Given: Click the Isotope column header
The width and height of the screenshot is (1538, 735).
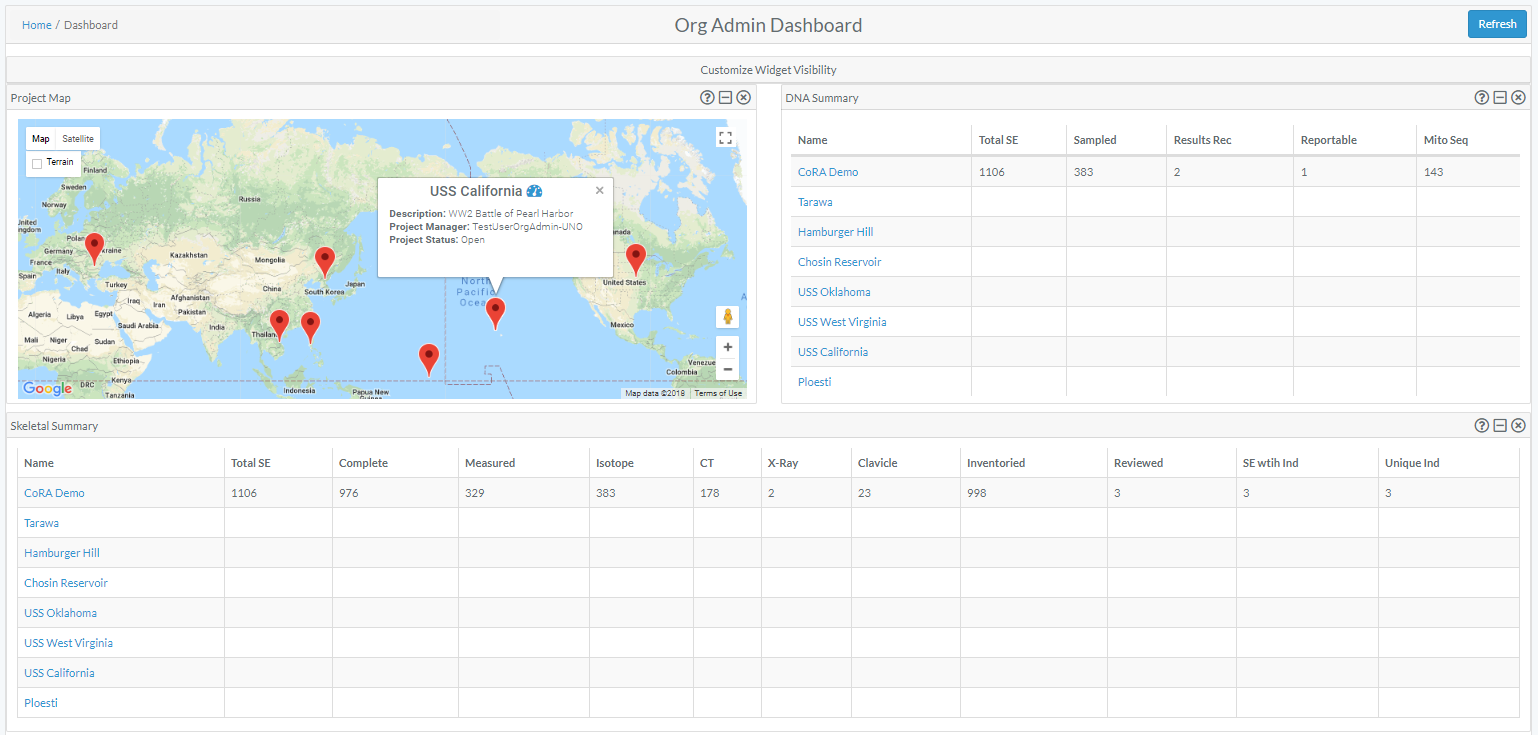Looking at the screenshot, I should 614,463.
